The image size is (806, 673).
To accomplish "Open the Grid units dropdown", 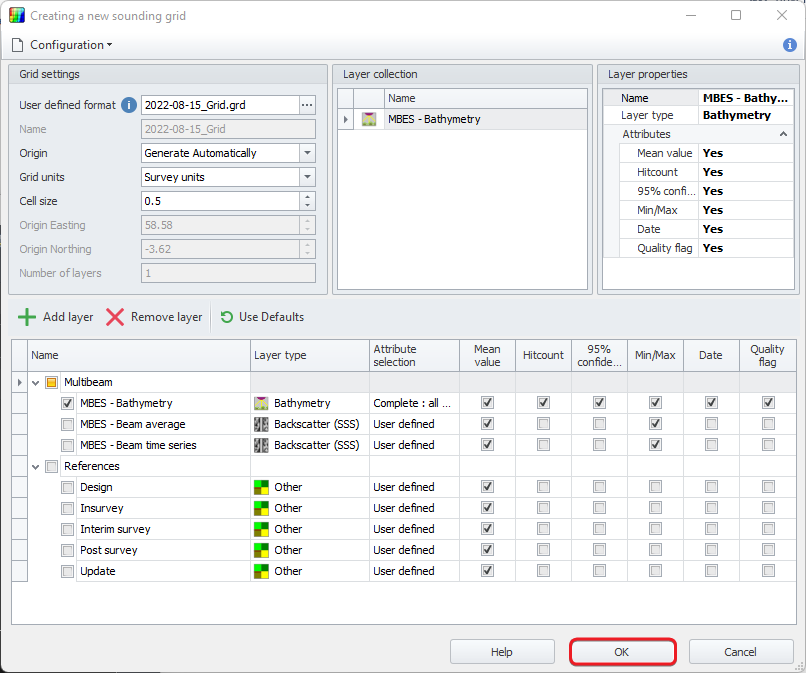I will click(x=307, y=177).
